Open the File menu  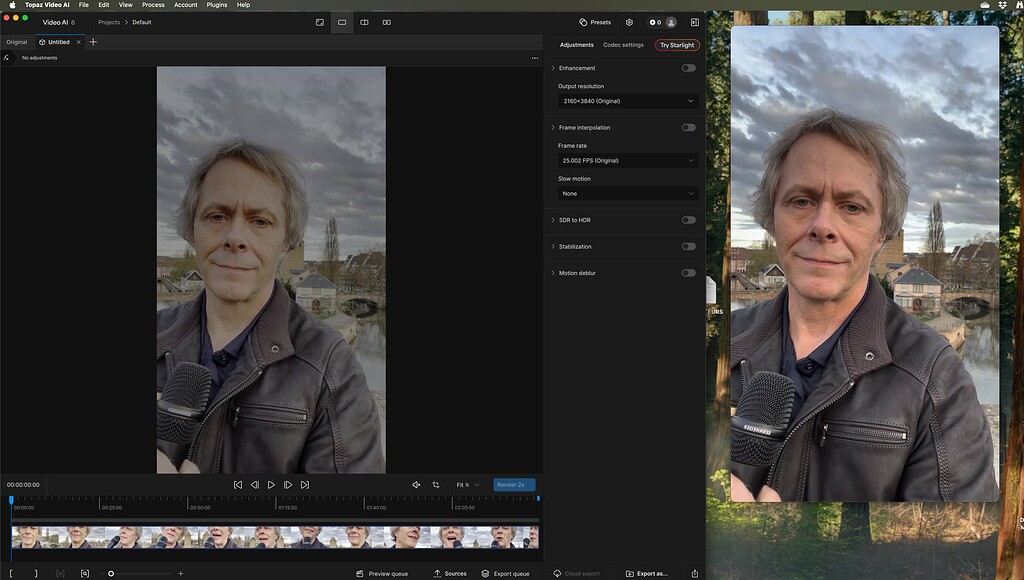coord(84,5)
